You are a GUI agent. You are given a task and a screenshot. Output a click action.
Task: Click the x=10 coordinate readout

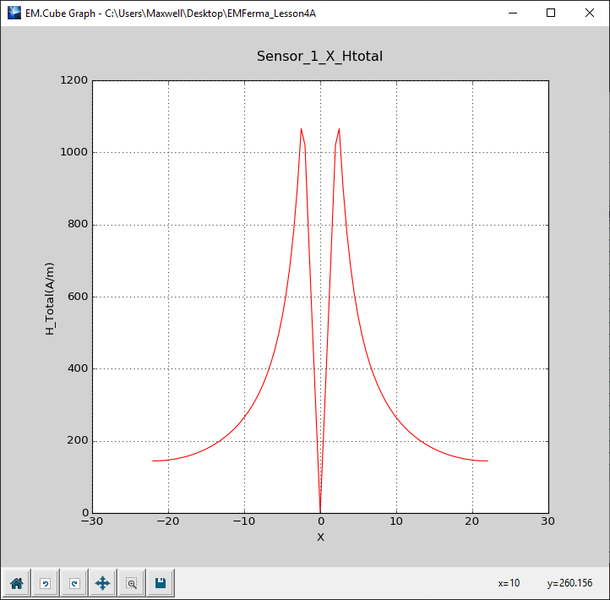pyautogui.click(x=508, y=583)
